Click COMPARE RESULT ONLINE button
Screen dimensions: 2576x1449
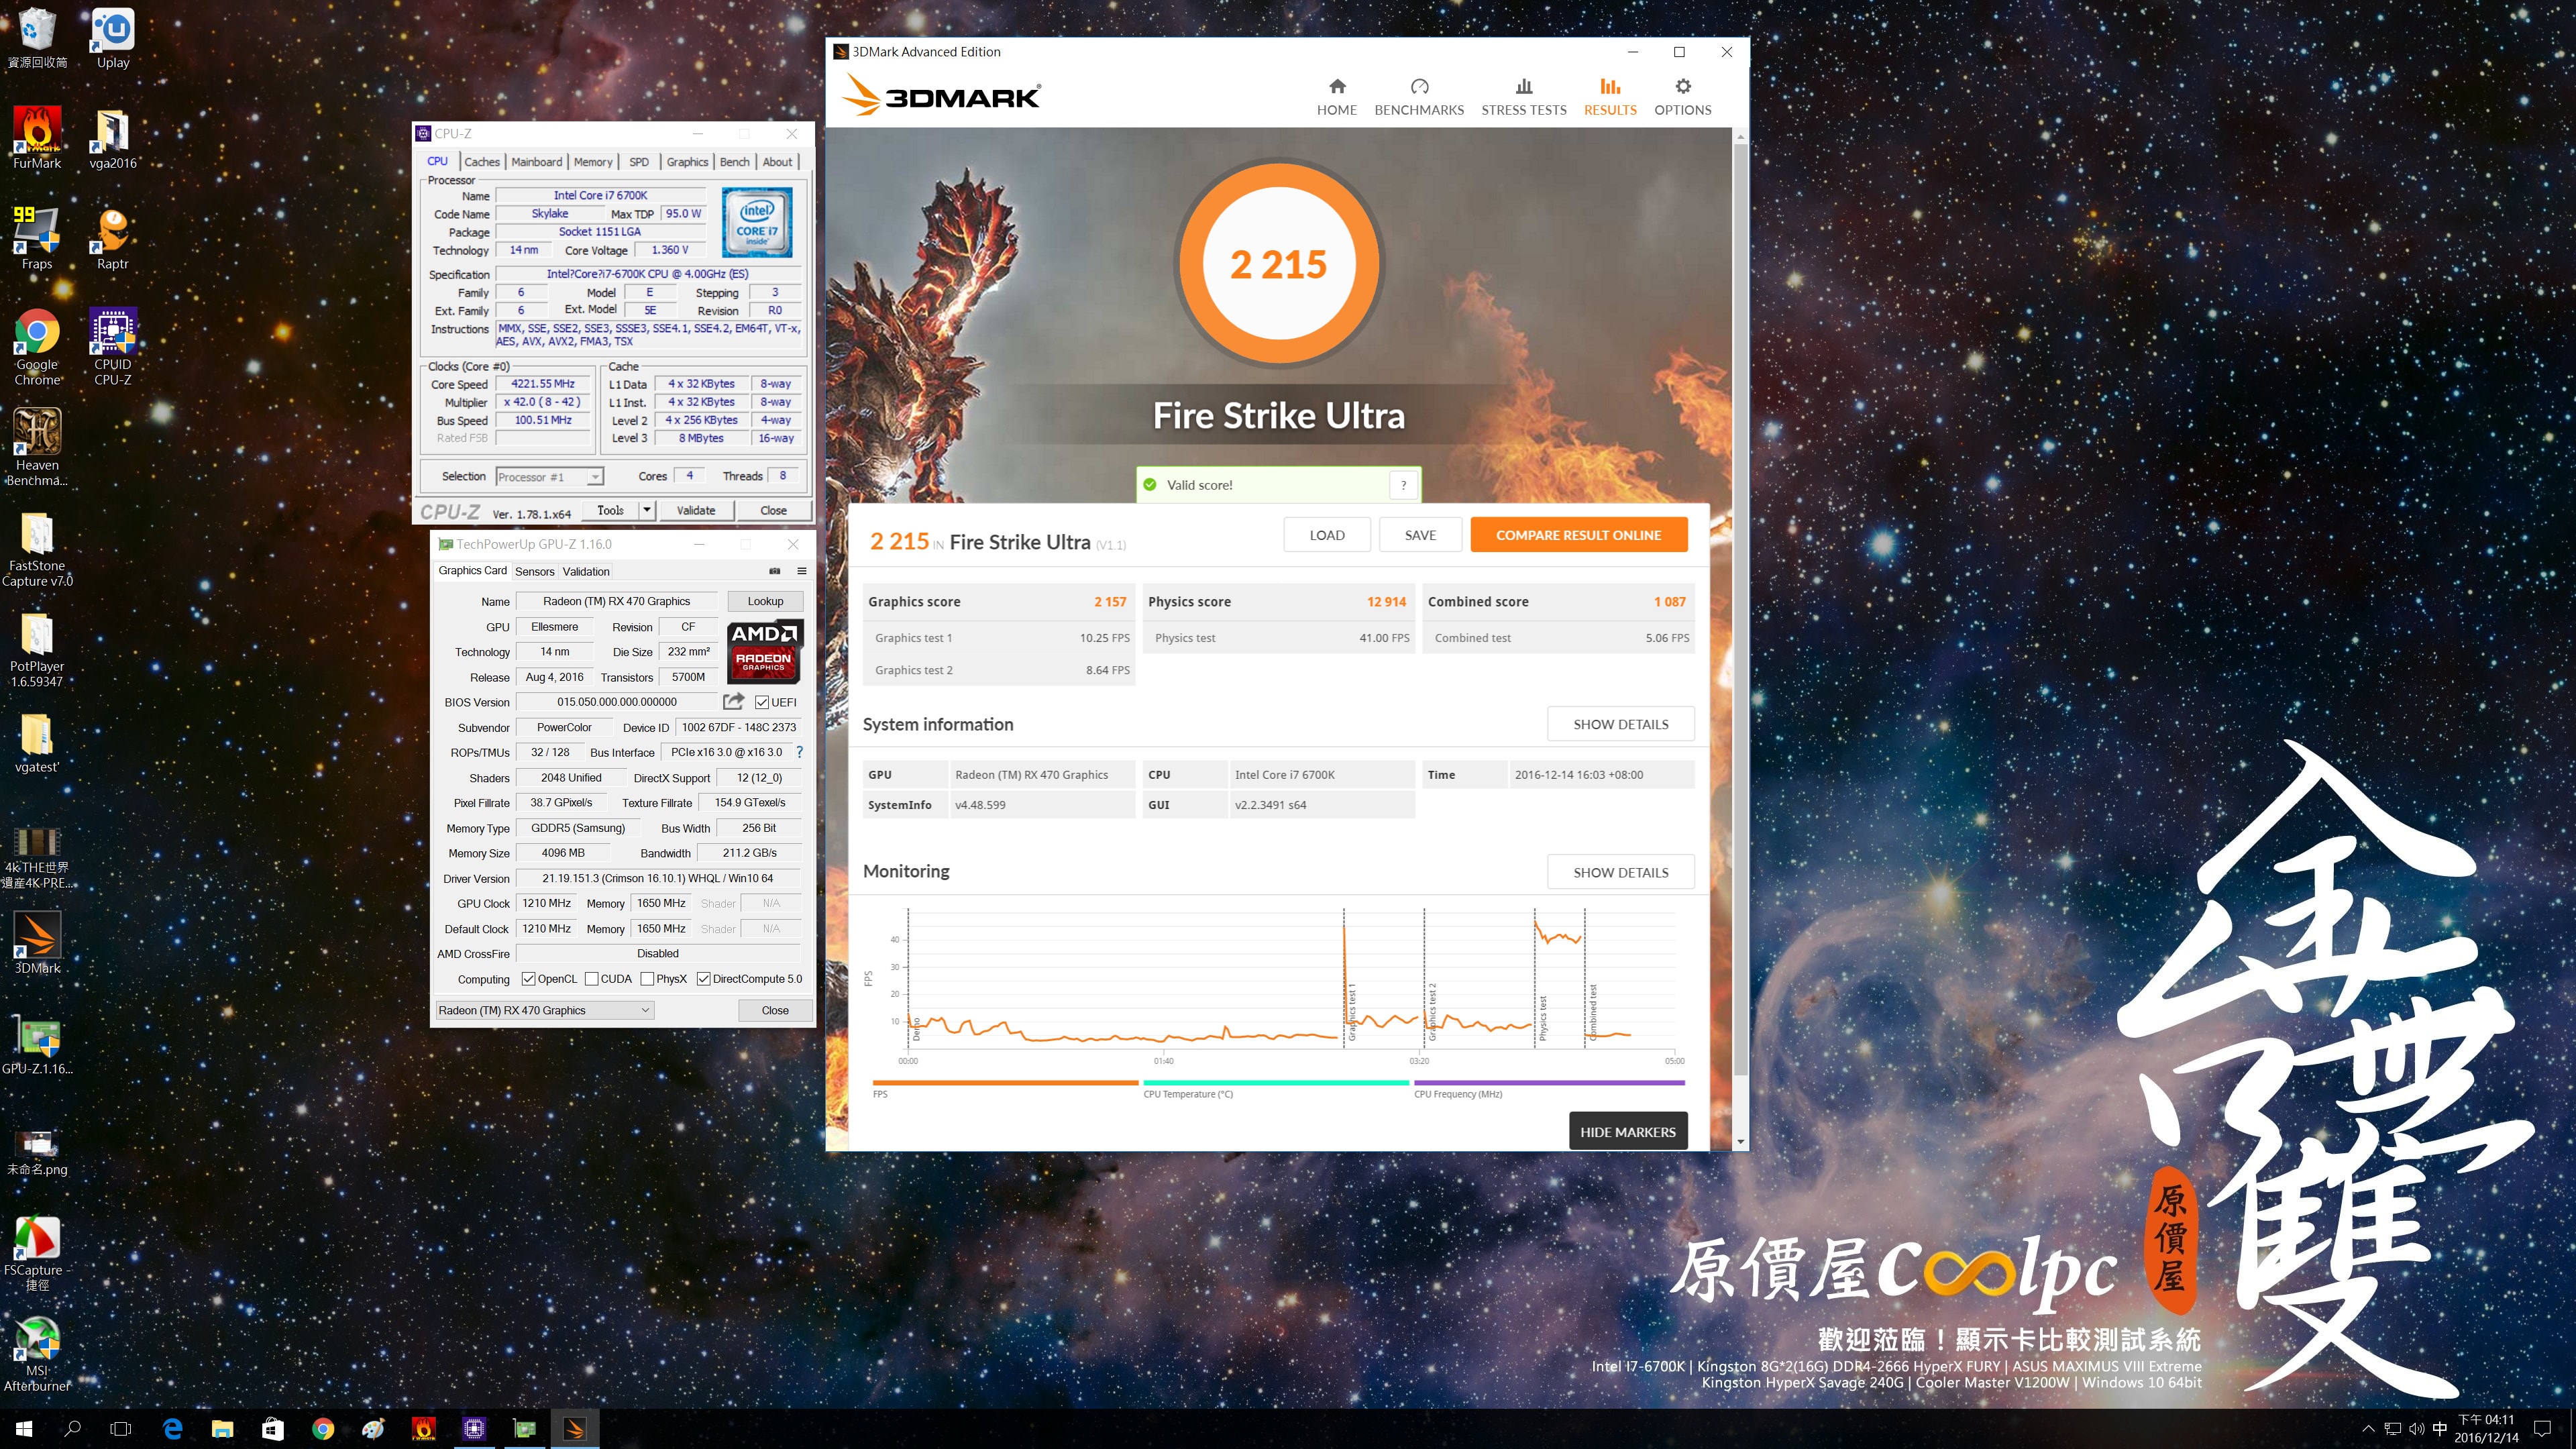(1578, 535)
